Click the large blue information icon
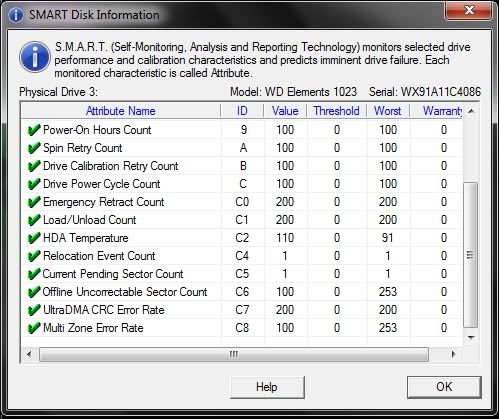This screenshot has width=499, height=419. click(35, 57)
